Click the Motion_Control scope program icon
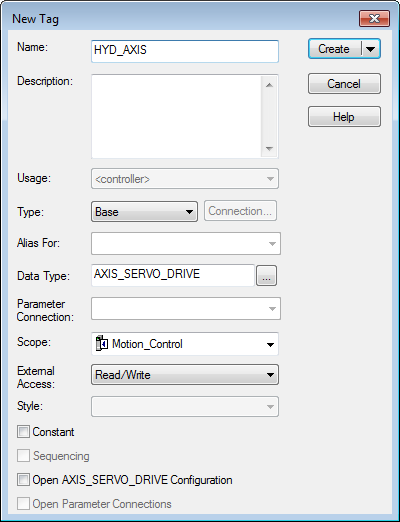This screenshot has width=400, height=522. (102, 343)
